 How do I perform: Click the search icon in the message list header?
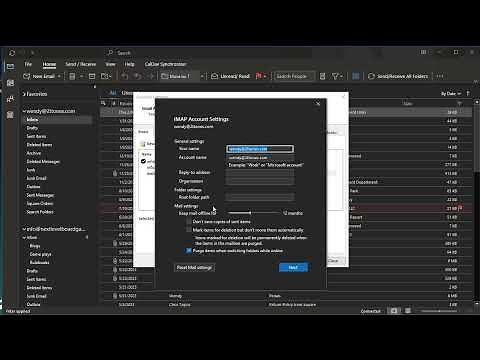click(x=104, y=103)
